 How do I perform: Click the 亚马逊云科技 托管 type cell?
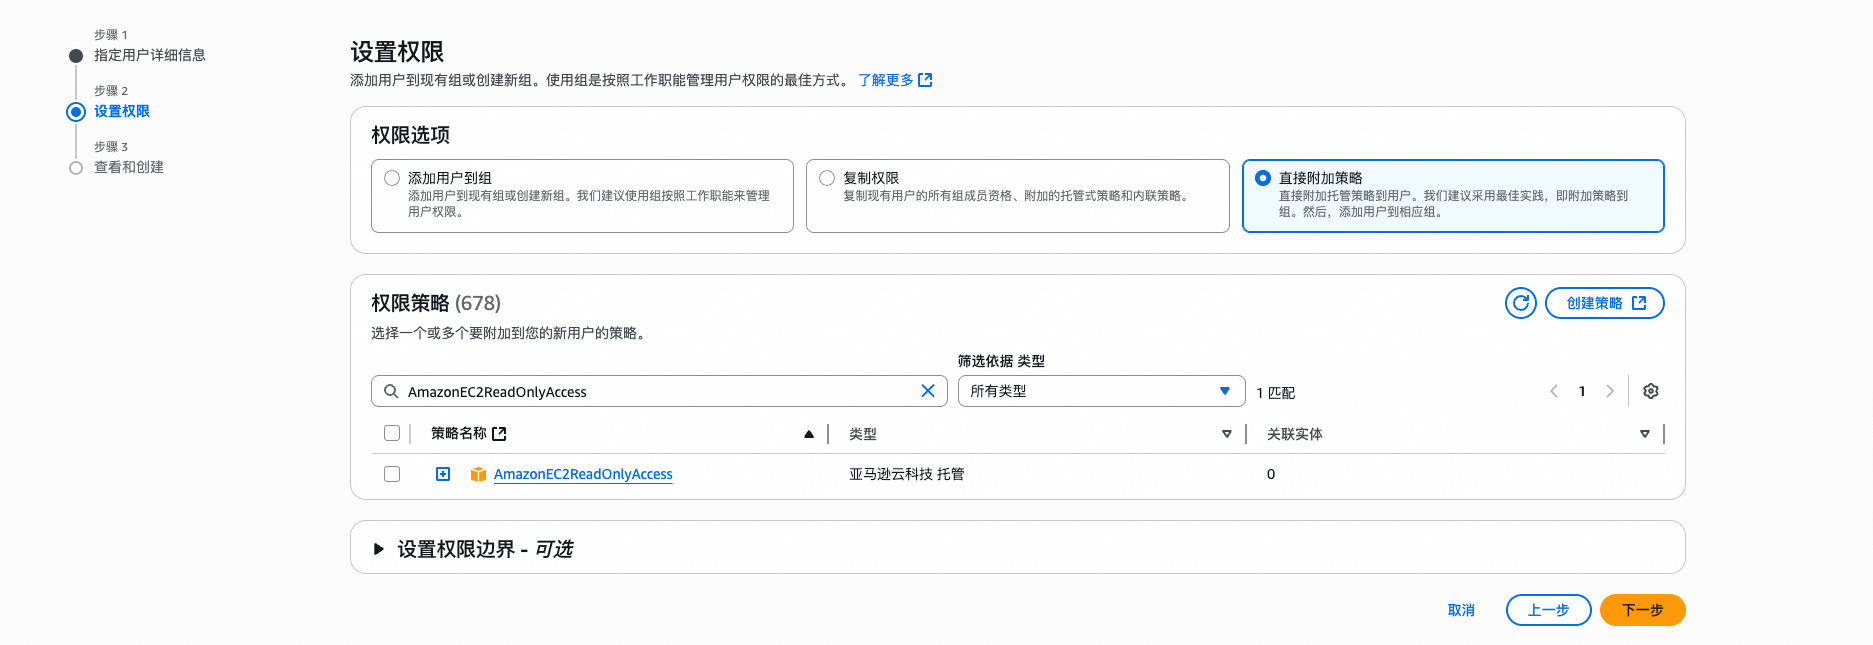[x=907, y=474]
